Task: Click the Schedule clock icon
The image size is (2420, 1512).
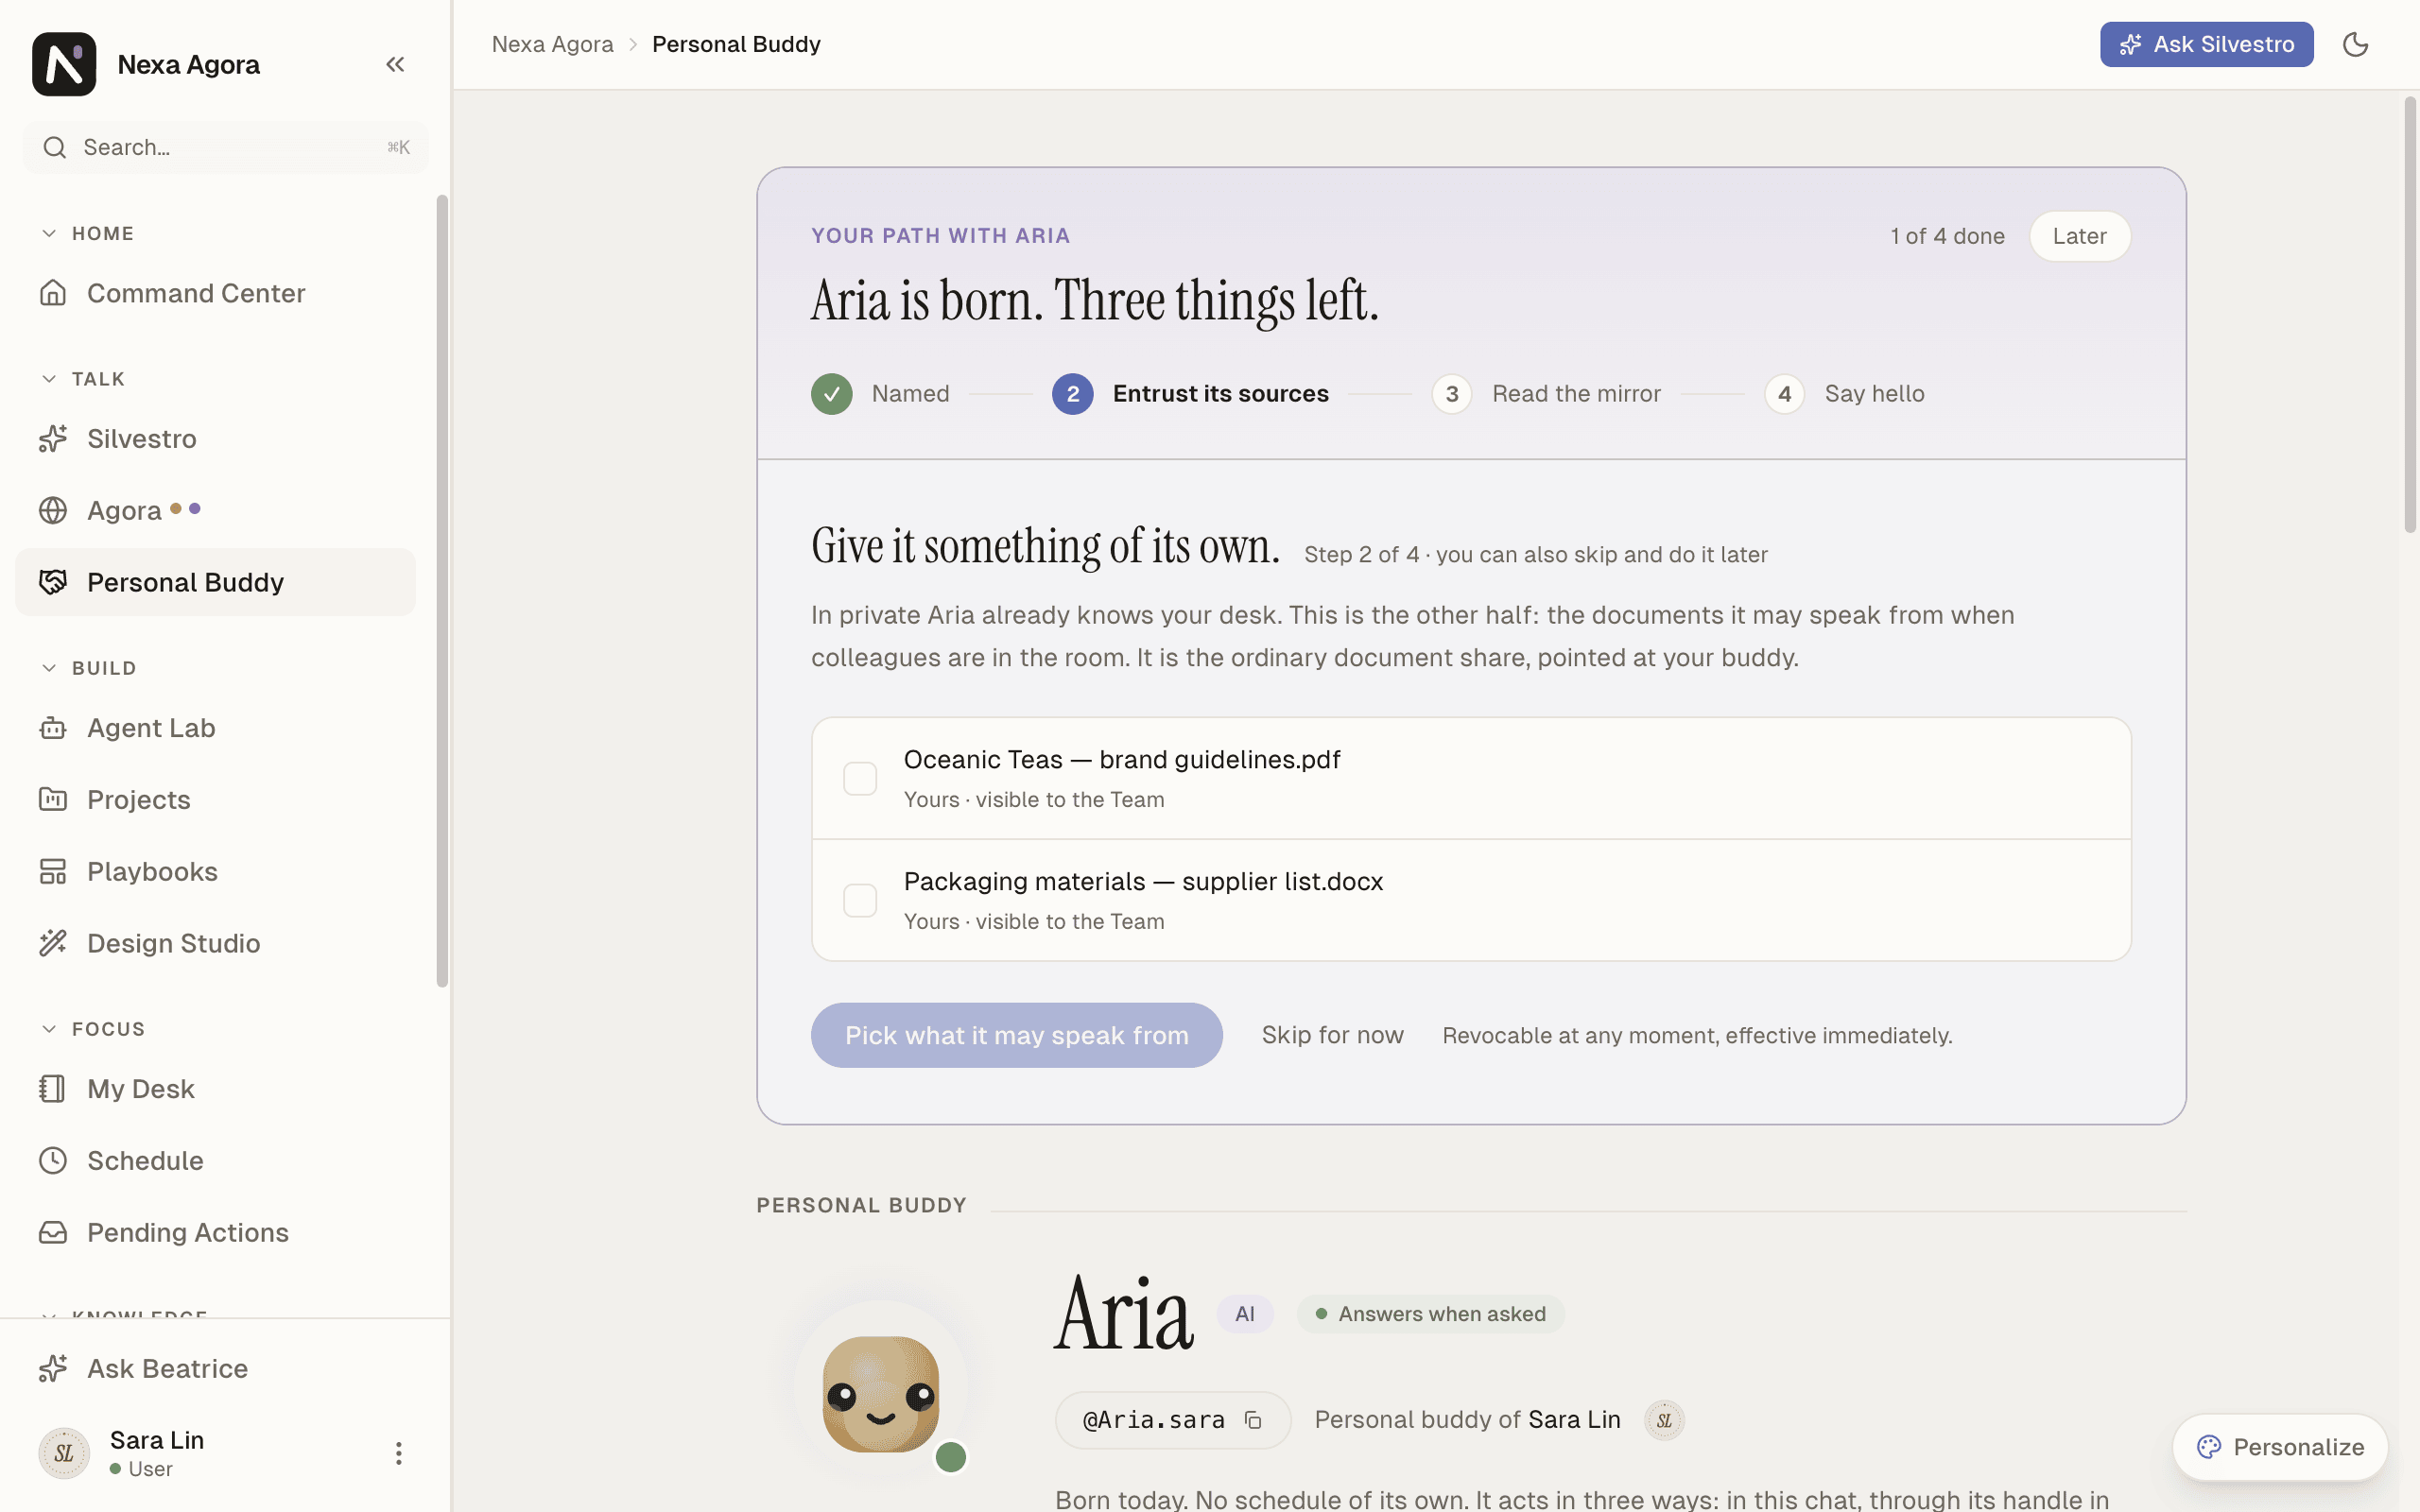Action: point(53,1160)
